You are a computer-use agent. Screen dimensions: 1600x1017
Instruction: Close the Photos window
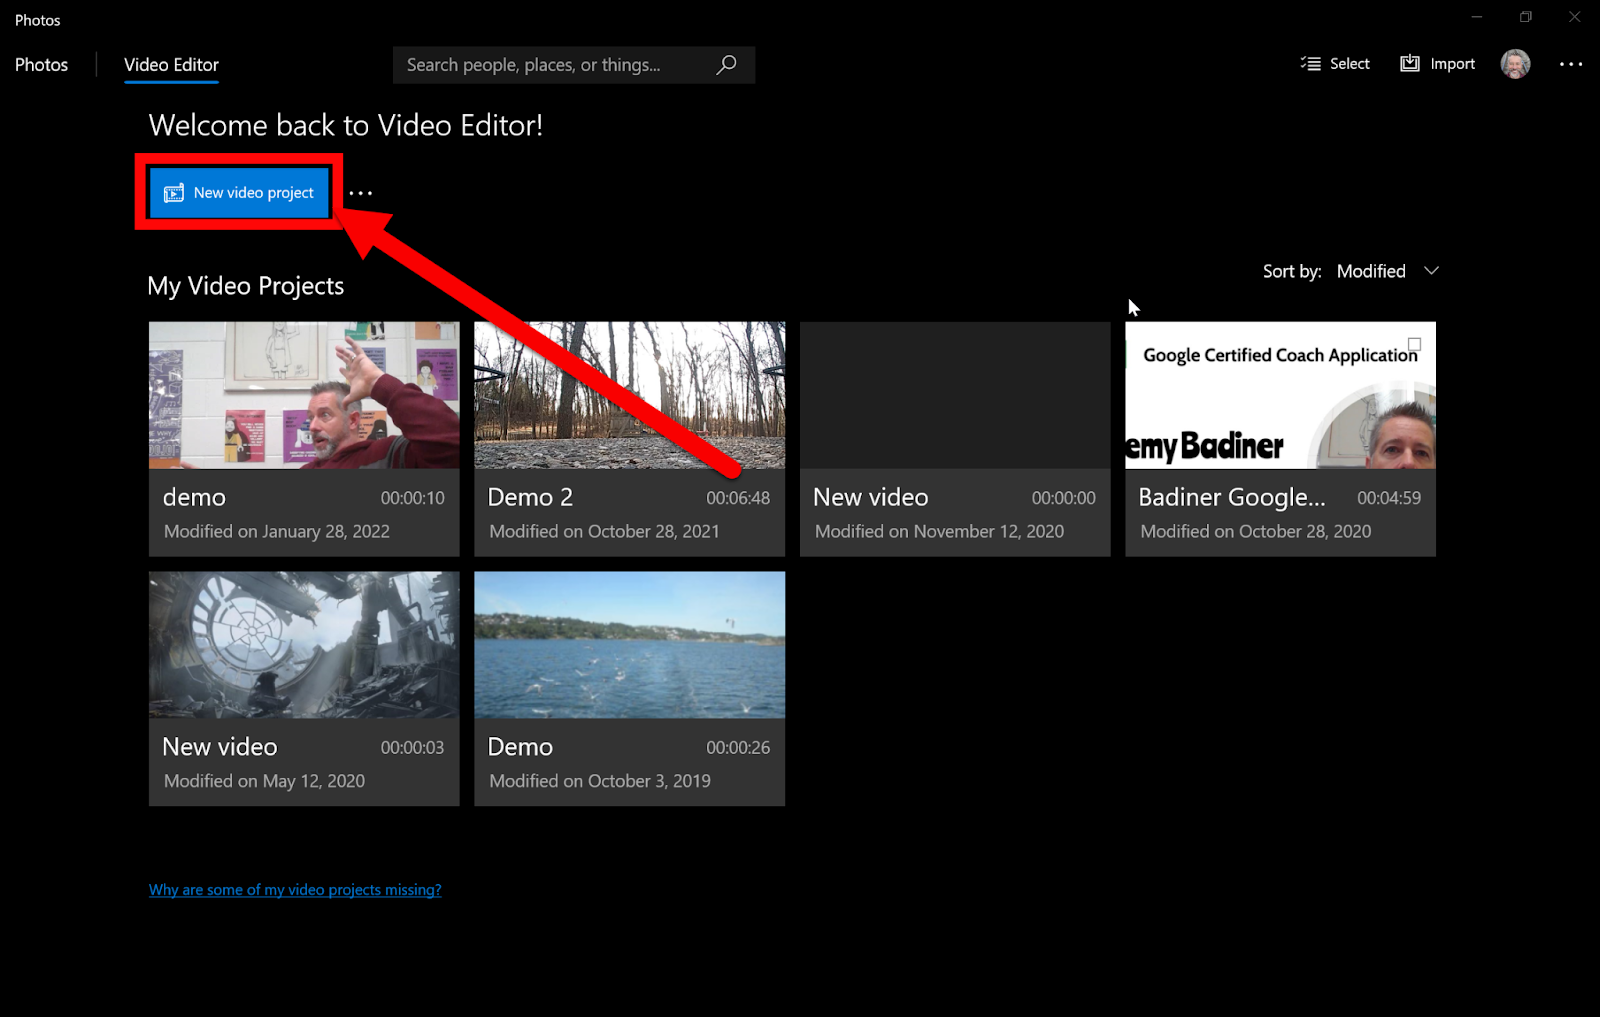(1575, 17)
